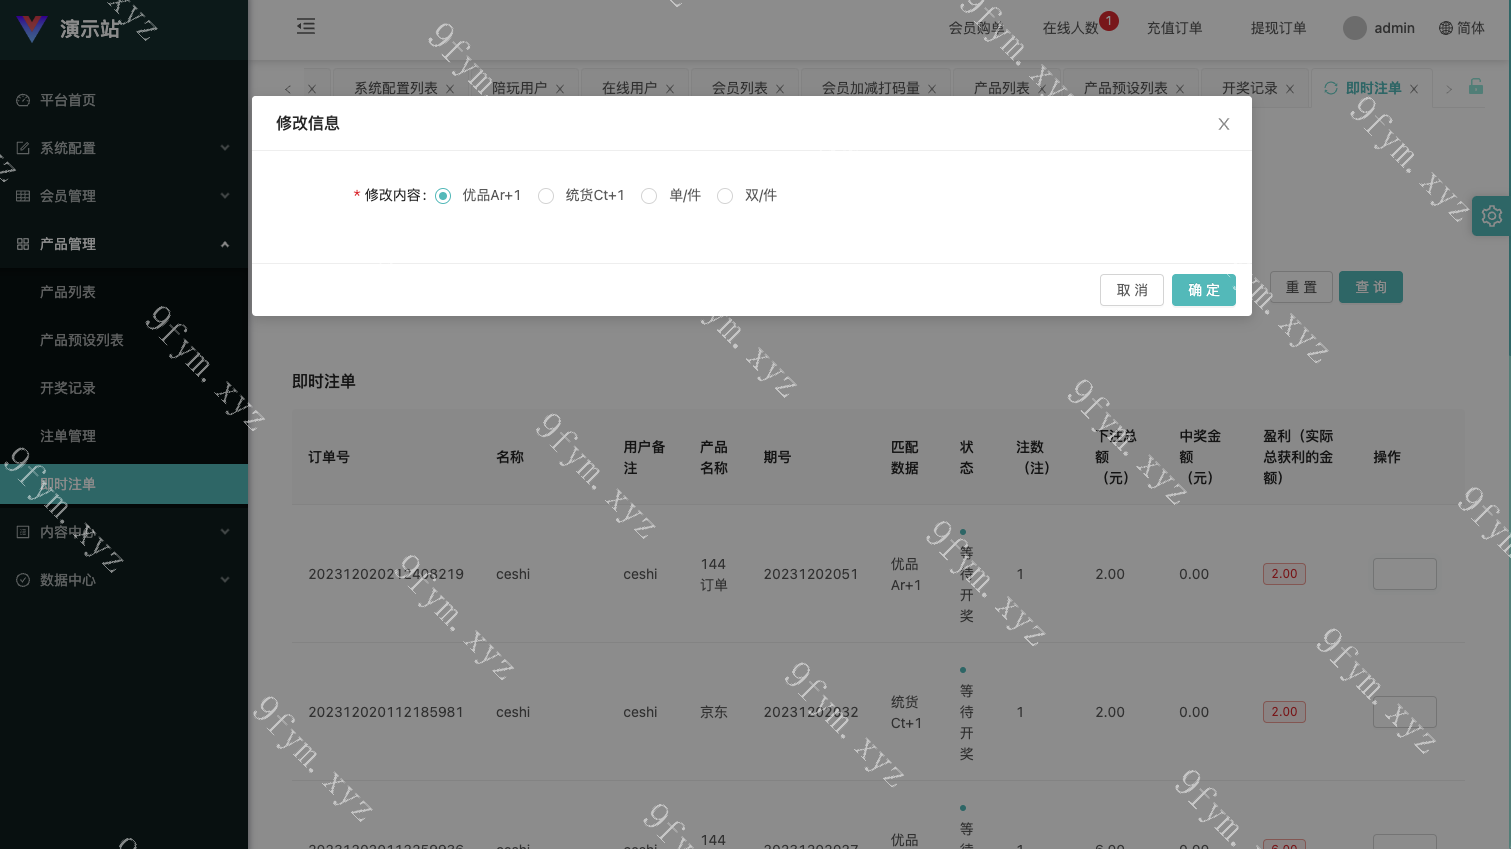Viewport: 1511px width, 849px height.
Task: Expand the 系统配置 sidebar menu
Action: 124,148
